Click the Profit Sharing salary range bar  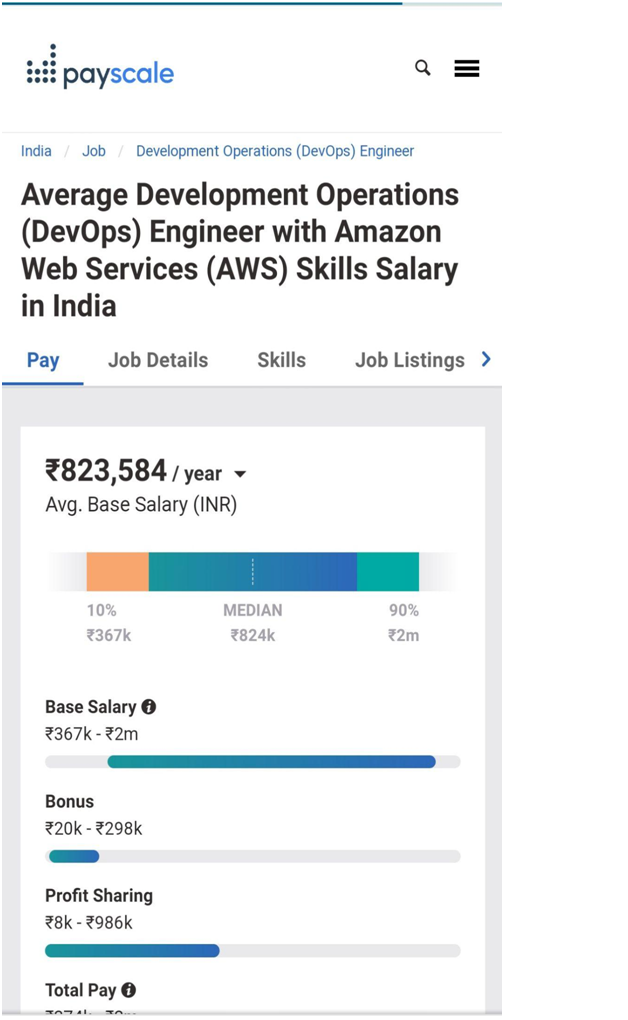pyautogui.click(x=251, y=950)
